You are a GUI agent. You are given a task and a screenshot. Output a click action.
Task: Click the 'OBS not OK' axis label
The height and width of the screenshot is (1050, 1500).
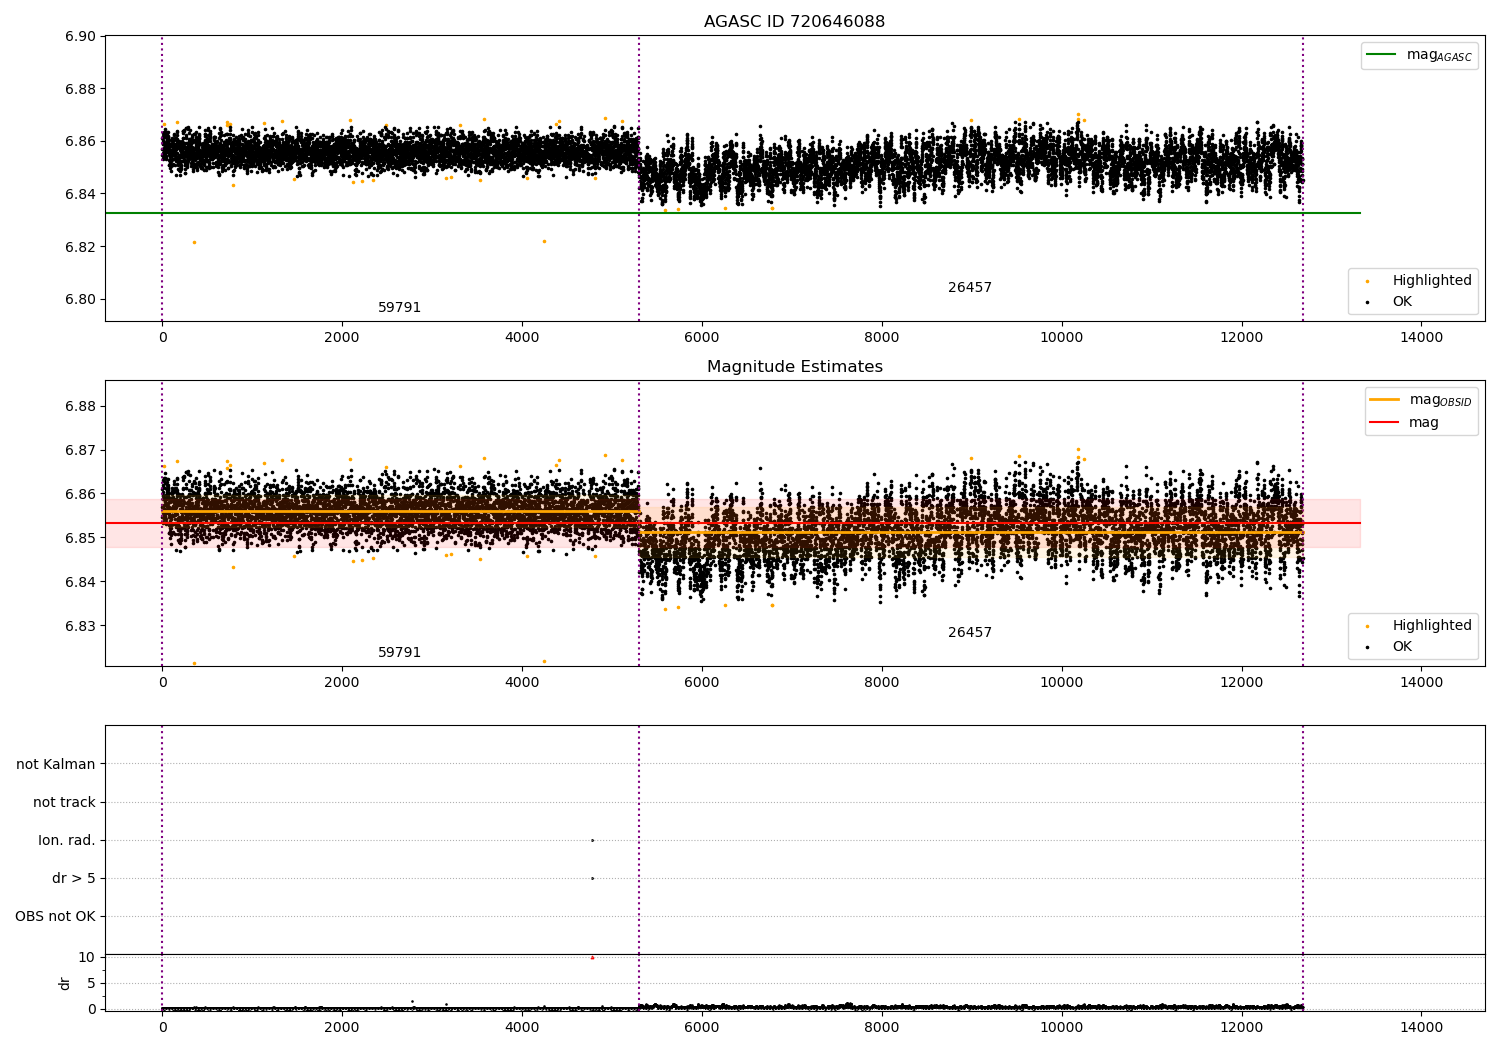(x=55, y=917)
